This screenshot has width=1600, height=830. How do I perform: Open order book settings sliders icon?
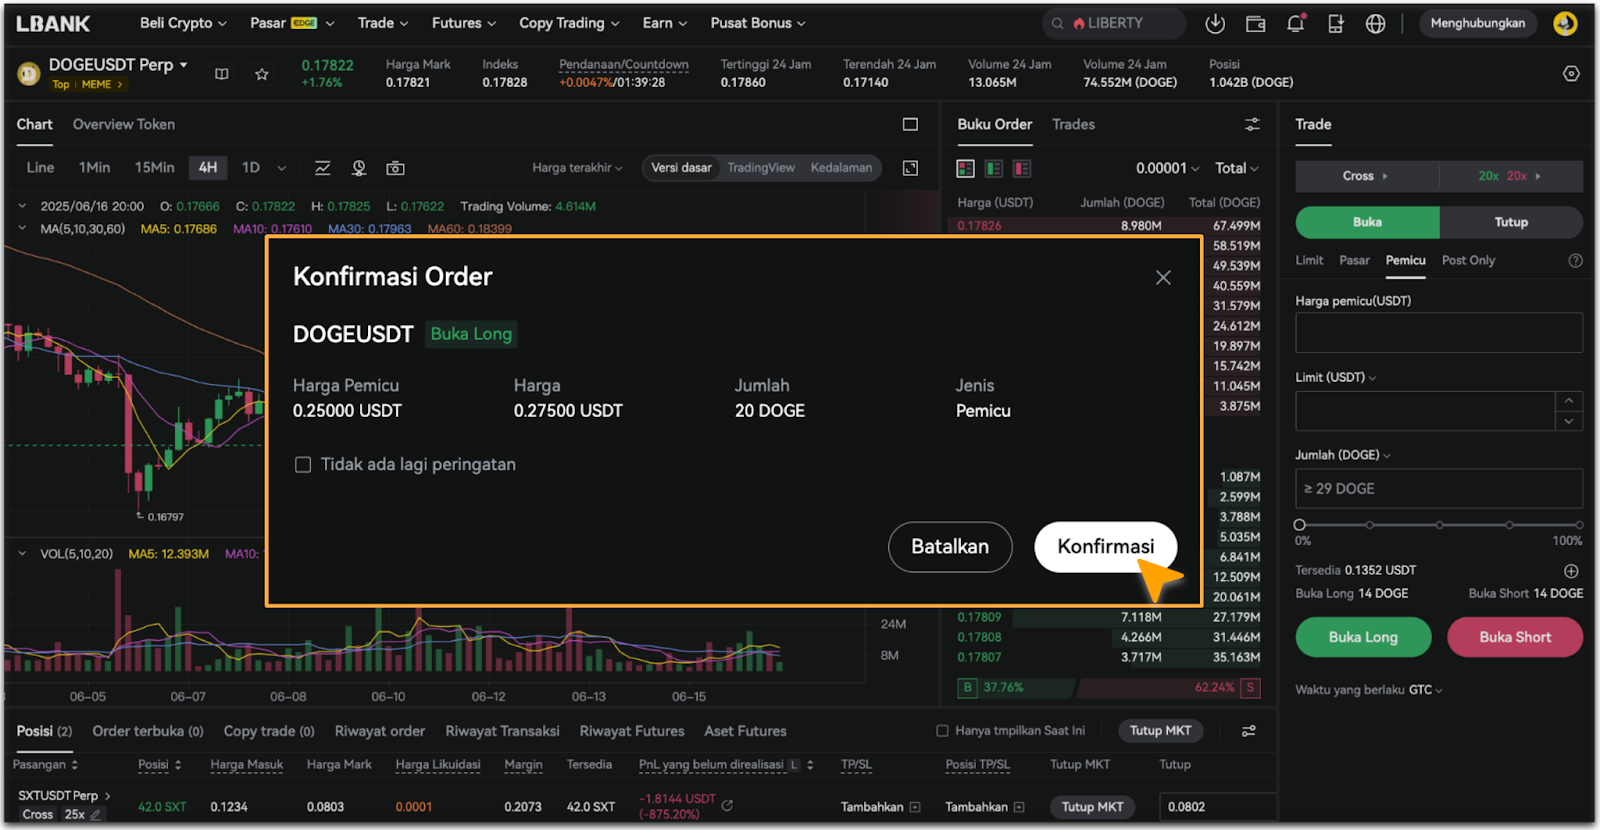1252,124
